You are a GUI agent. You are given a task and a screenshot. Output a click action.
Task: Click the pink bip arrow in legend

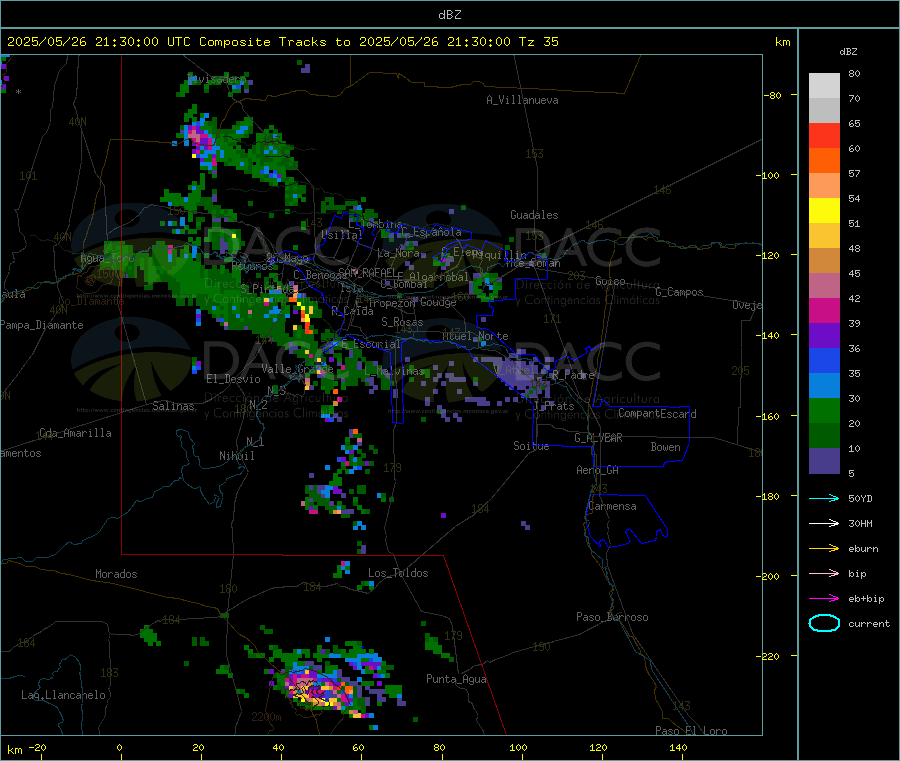click(x=824, y=573)
